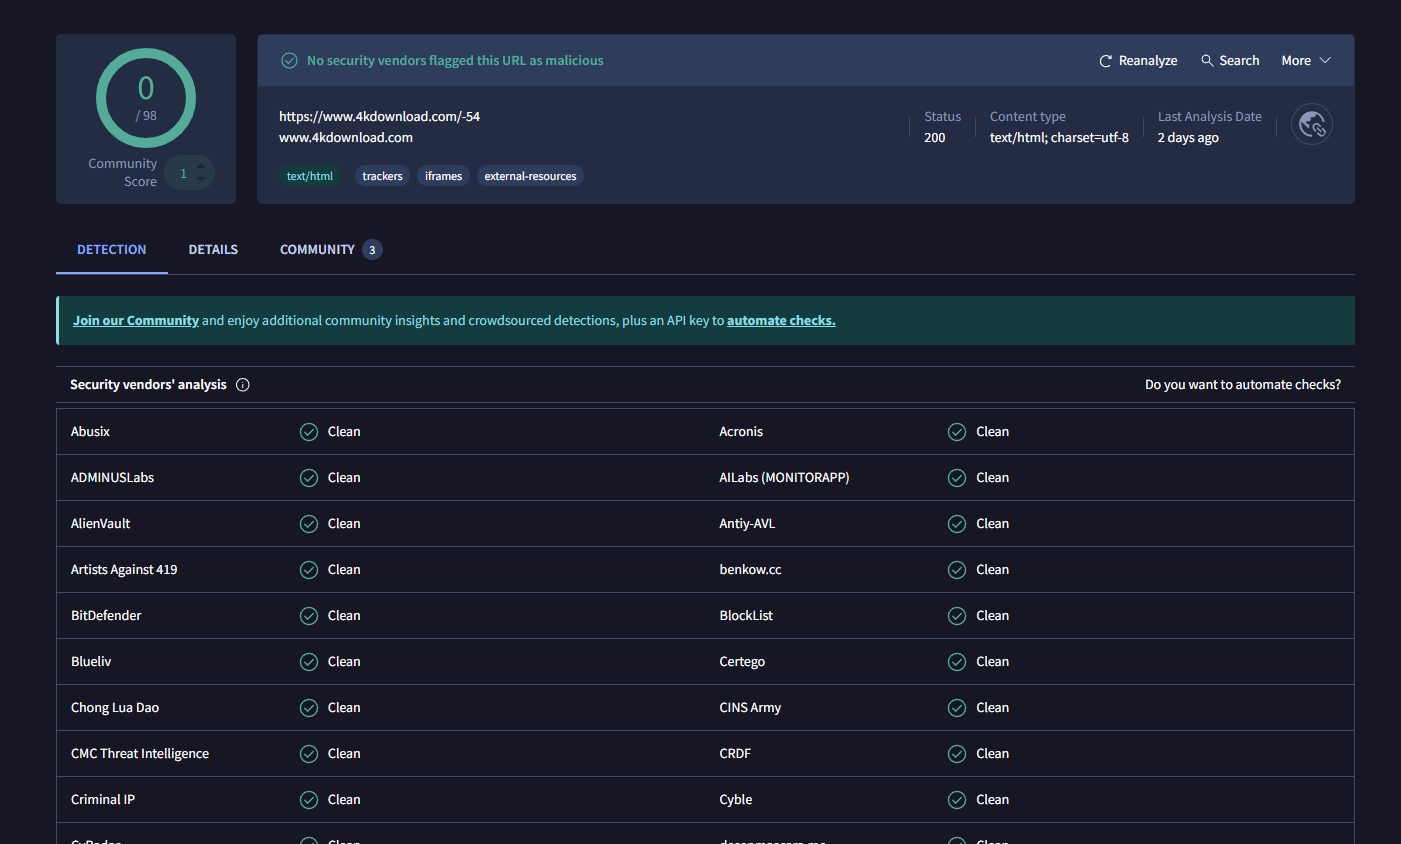Click the Clean check icon for BitDefender
Screen dimensions: 1401x844
309,616
